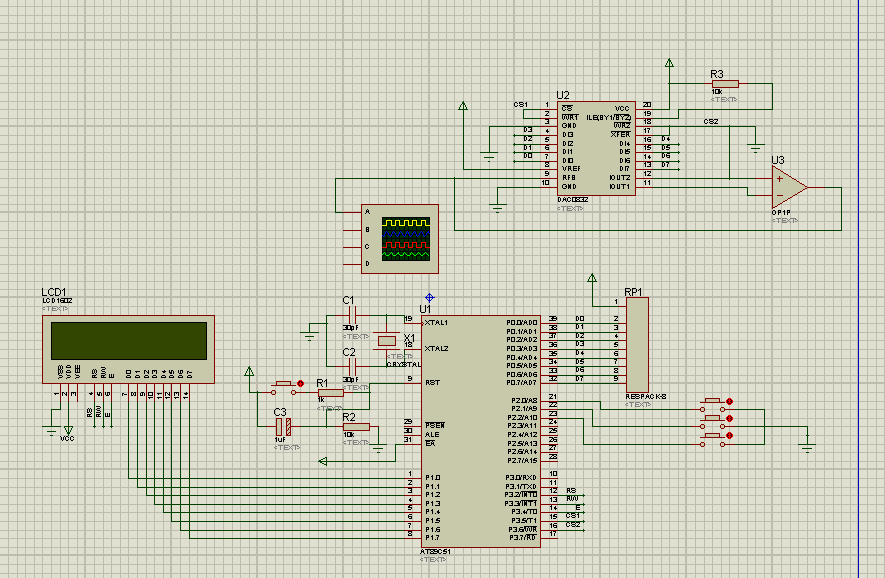Select the ground symbol right of push buttons

click(808, 448)
